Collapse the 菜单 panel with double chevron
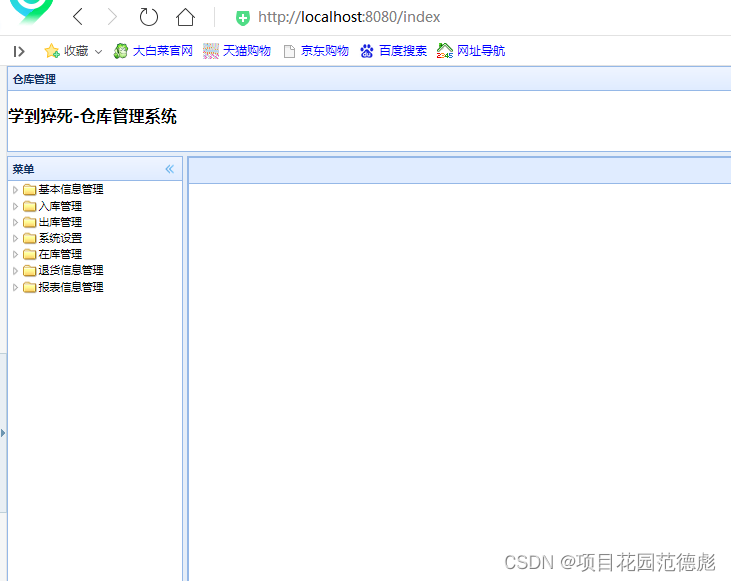The image size is (731, 581). coord(170,169)
